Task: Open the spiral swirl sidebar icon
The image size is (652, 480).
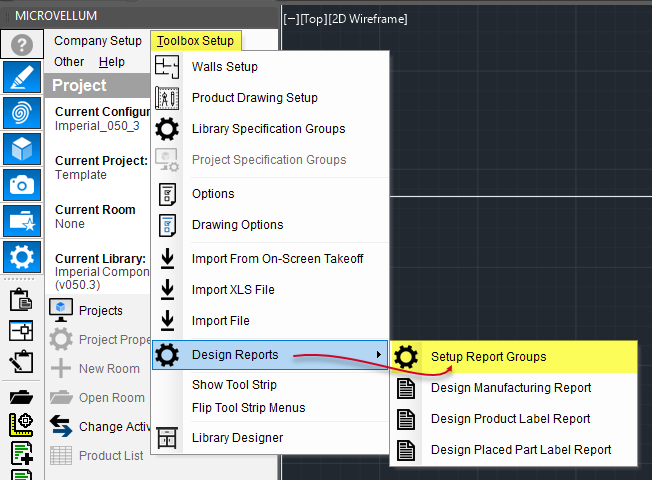Action: pos(22,113)
